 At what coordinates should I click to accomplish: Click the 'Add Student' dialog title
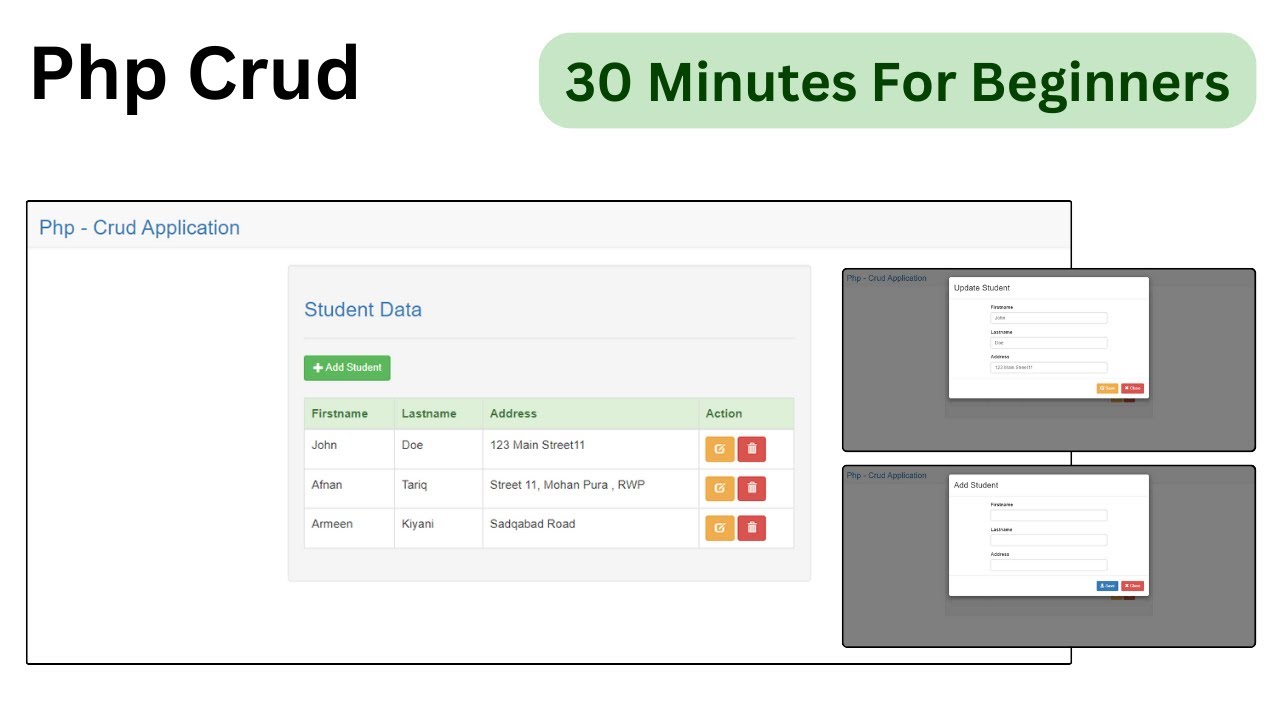(976, 485)
